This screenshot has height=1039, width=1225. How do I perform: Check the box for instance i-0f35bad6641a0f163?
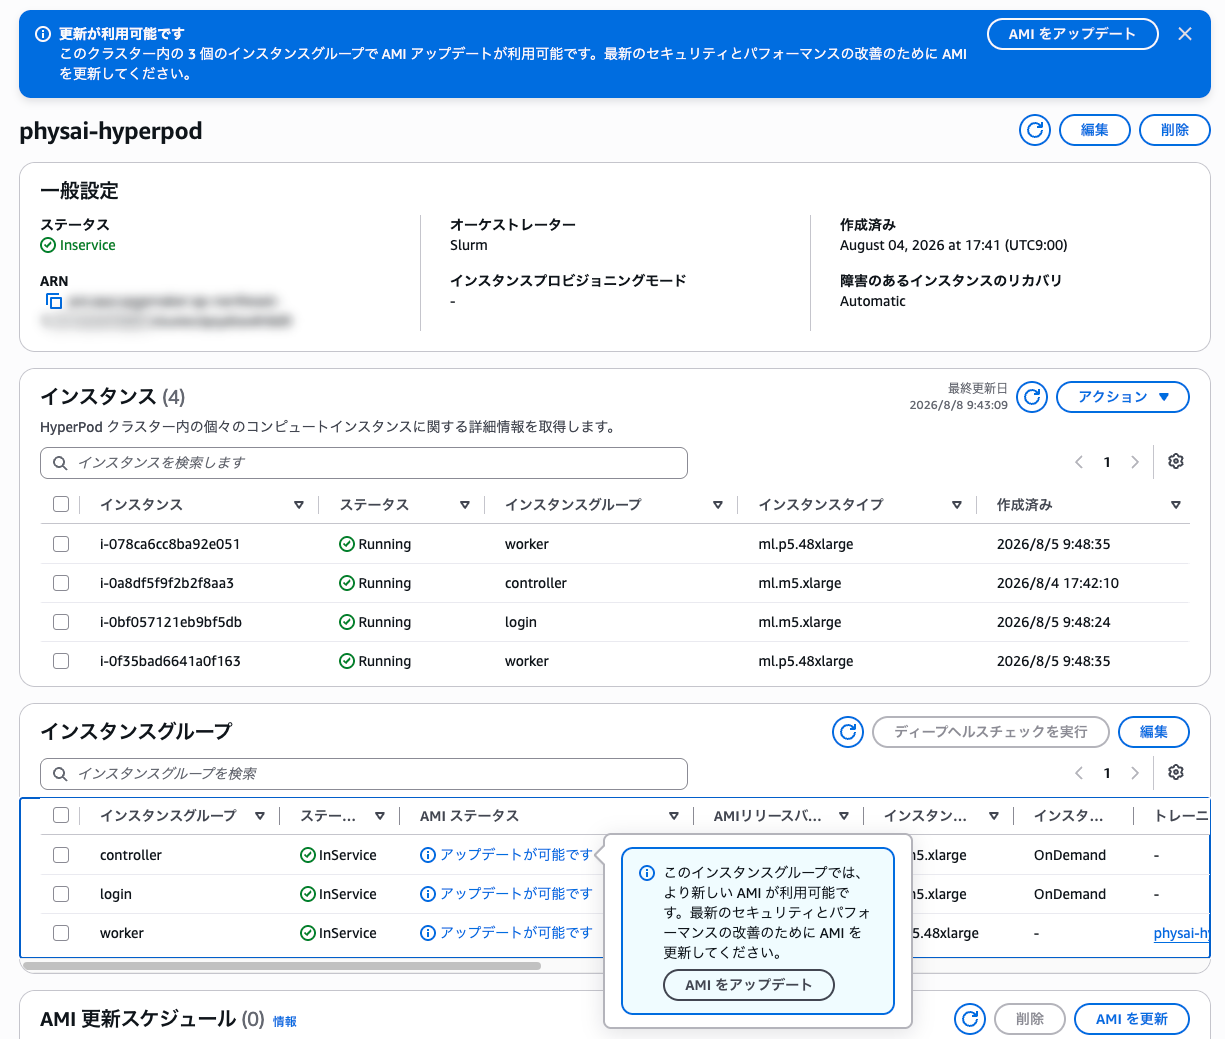click(61, 661)
